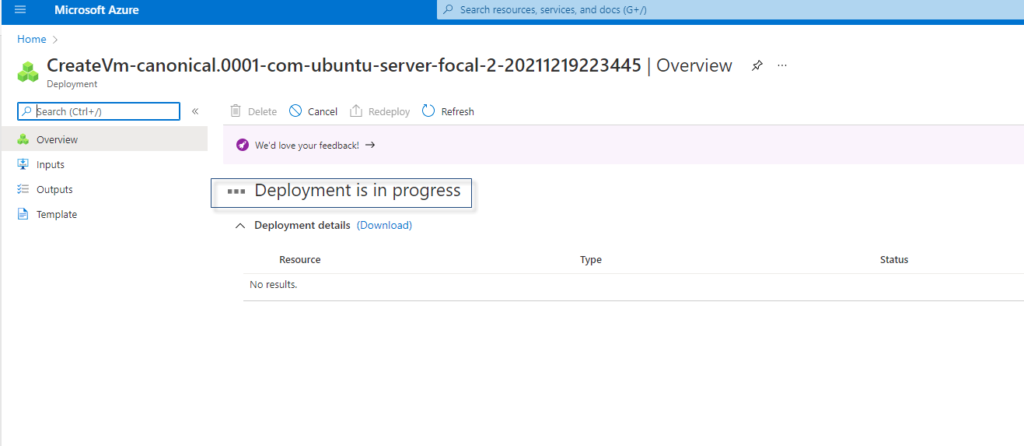Open the Azure portal hamburger menu
Screen dimensions: 1024x446
(x=20, y=10)
